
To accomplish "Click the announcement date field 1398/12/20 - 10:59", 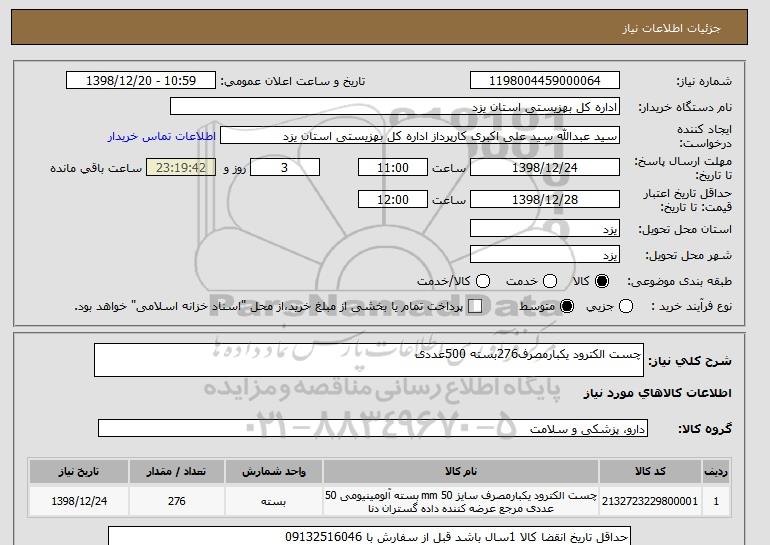I will pyautogui.click(x=141, y=81).
